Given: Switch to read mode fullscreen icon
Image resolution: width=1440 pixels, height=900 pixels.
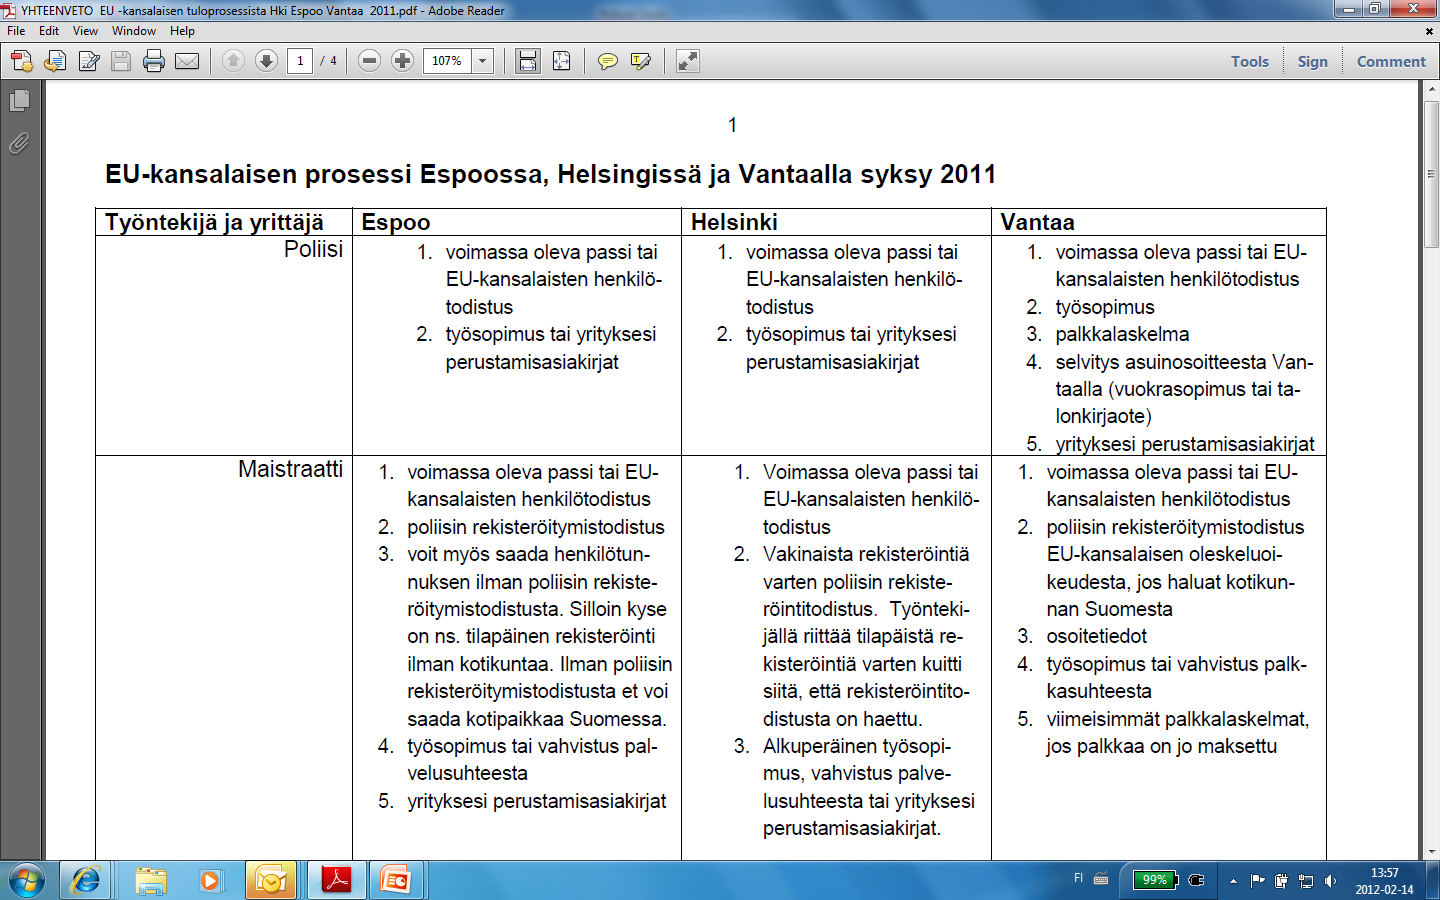Looking at the screenshot, I should 687,61.
